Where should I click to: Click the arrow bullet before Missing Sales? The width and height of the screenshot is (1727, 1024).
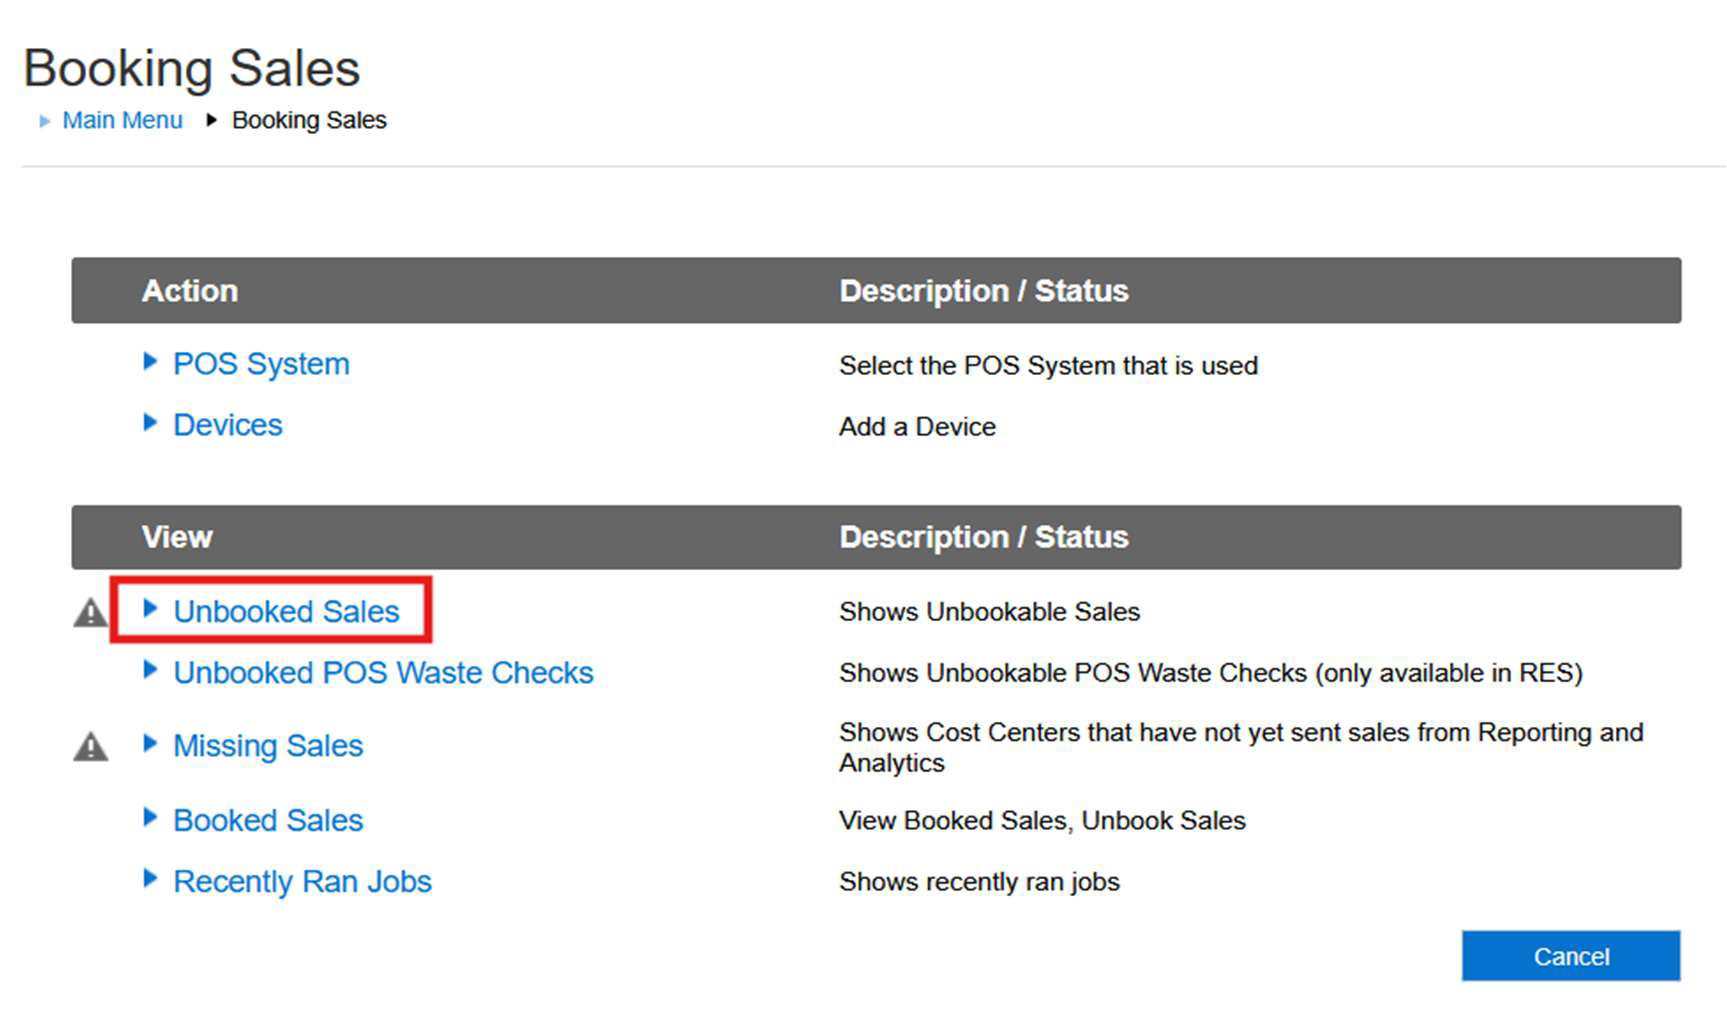coord(150,743)
